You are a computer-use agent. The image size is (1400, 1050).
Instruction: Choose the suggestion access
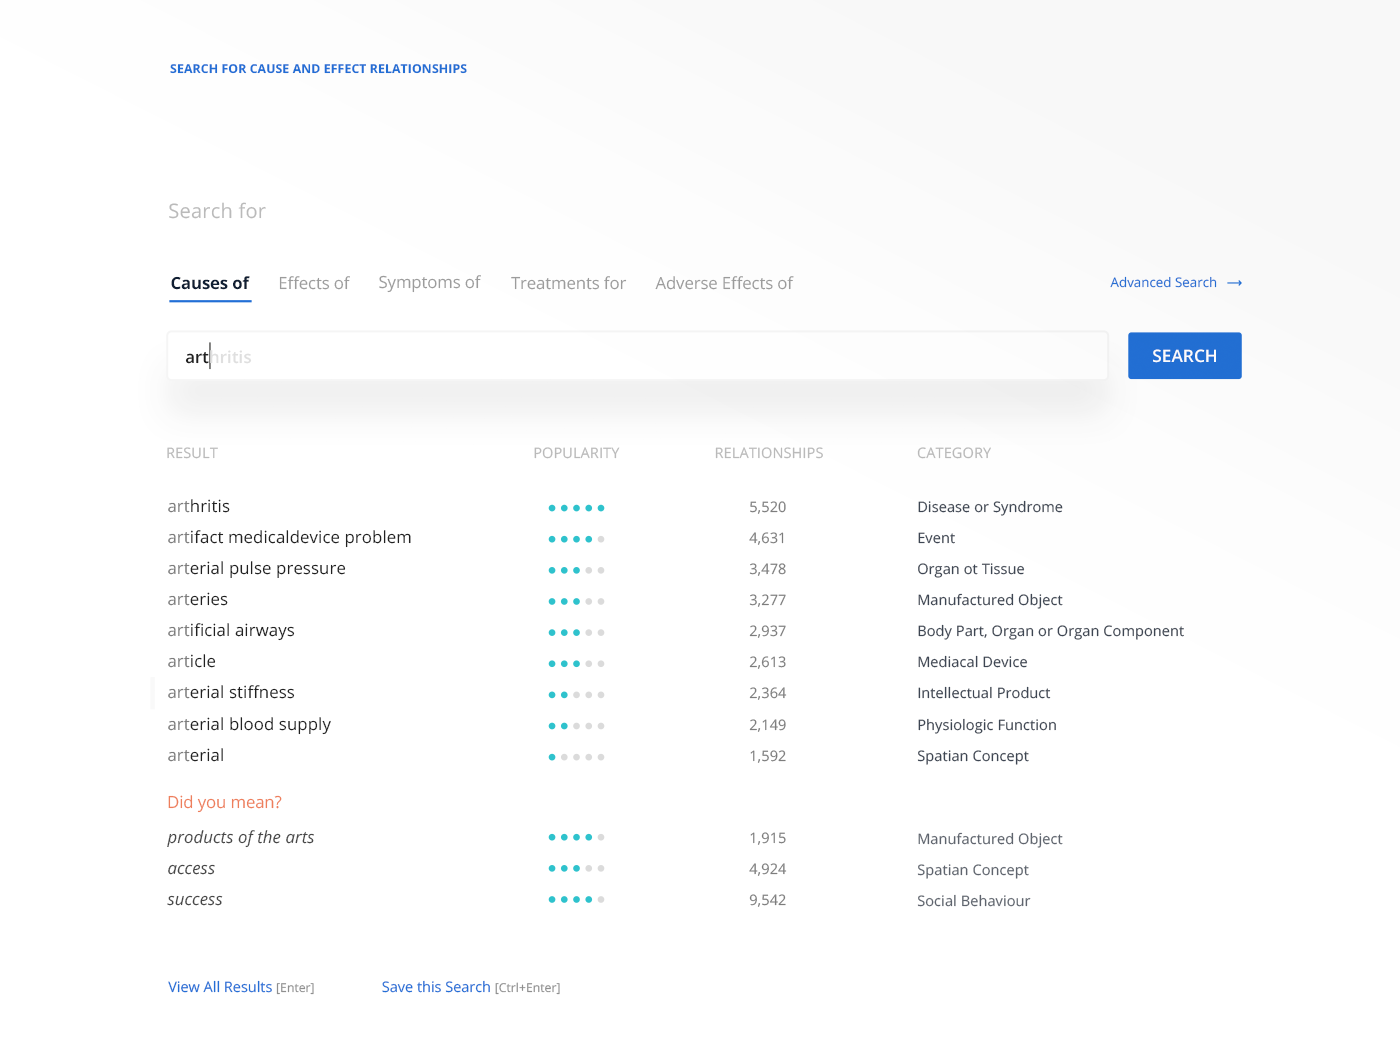click(x=191, y=868)
